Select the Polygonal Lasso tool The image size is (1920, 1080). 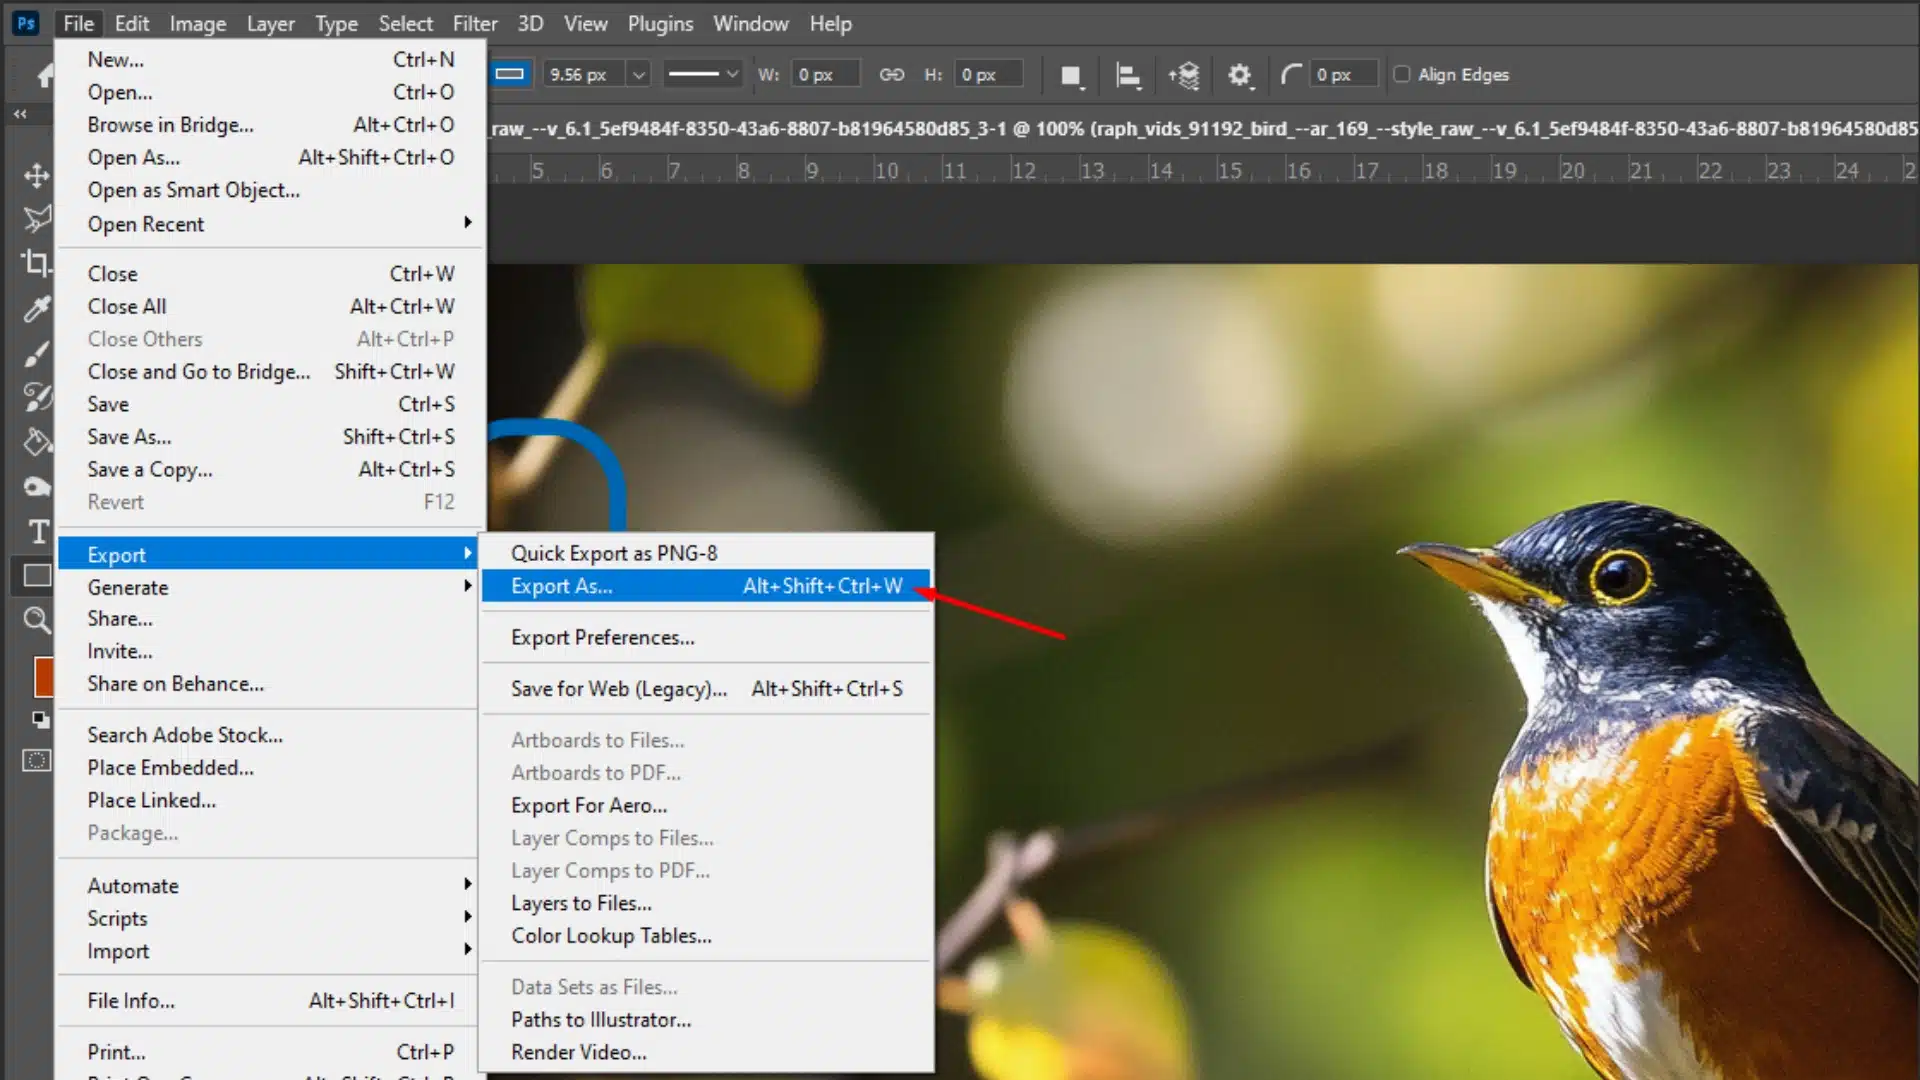click(37, 218)
